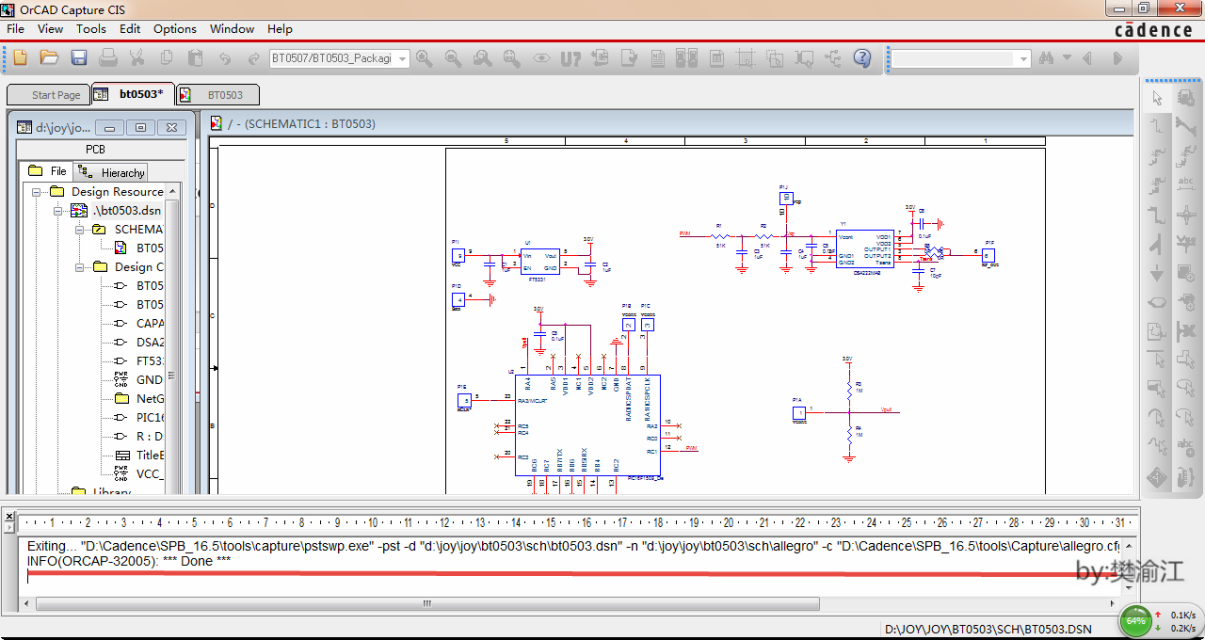
Task: Select the Place Net Alias abc tool
Action: 1186,185
